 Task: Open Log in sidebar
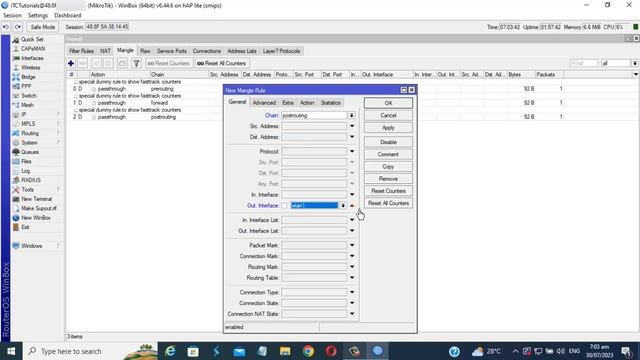25,171
